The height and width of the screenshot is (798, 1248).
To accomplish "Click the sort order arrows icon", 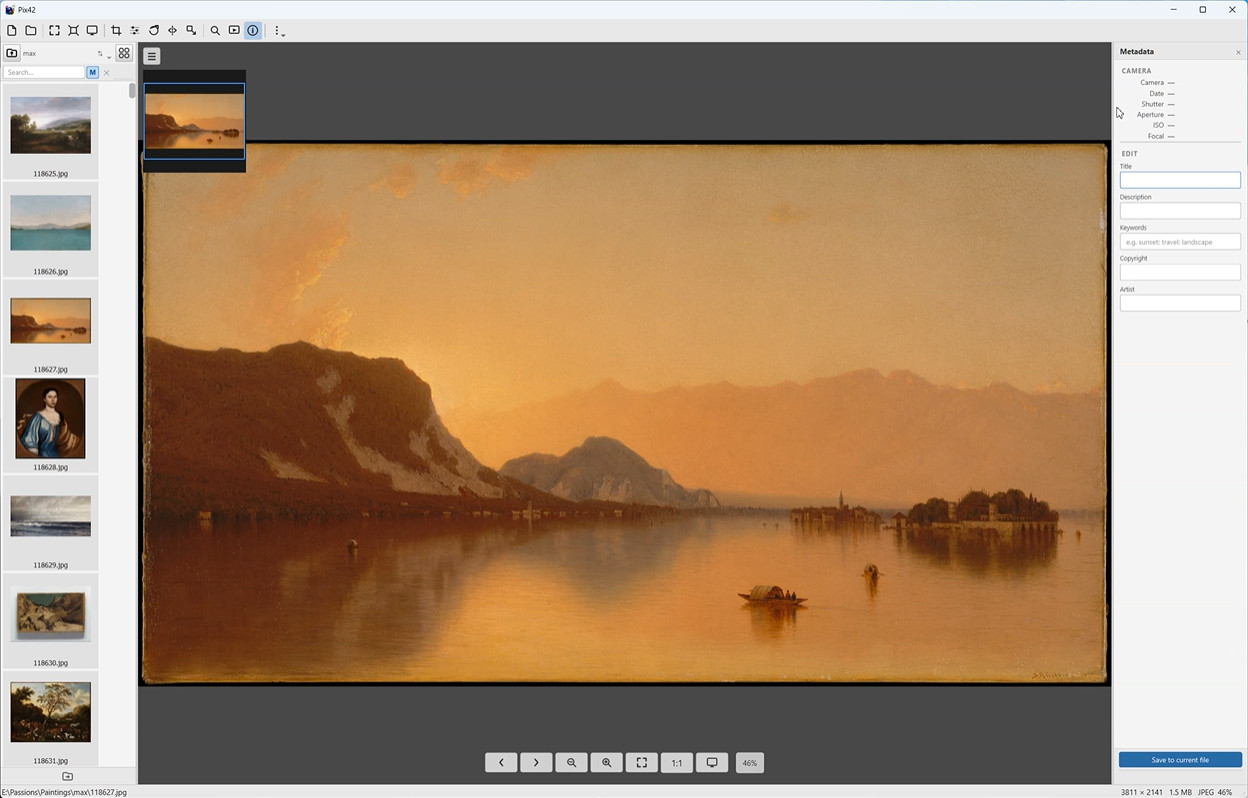I will tap(102, 53).
